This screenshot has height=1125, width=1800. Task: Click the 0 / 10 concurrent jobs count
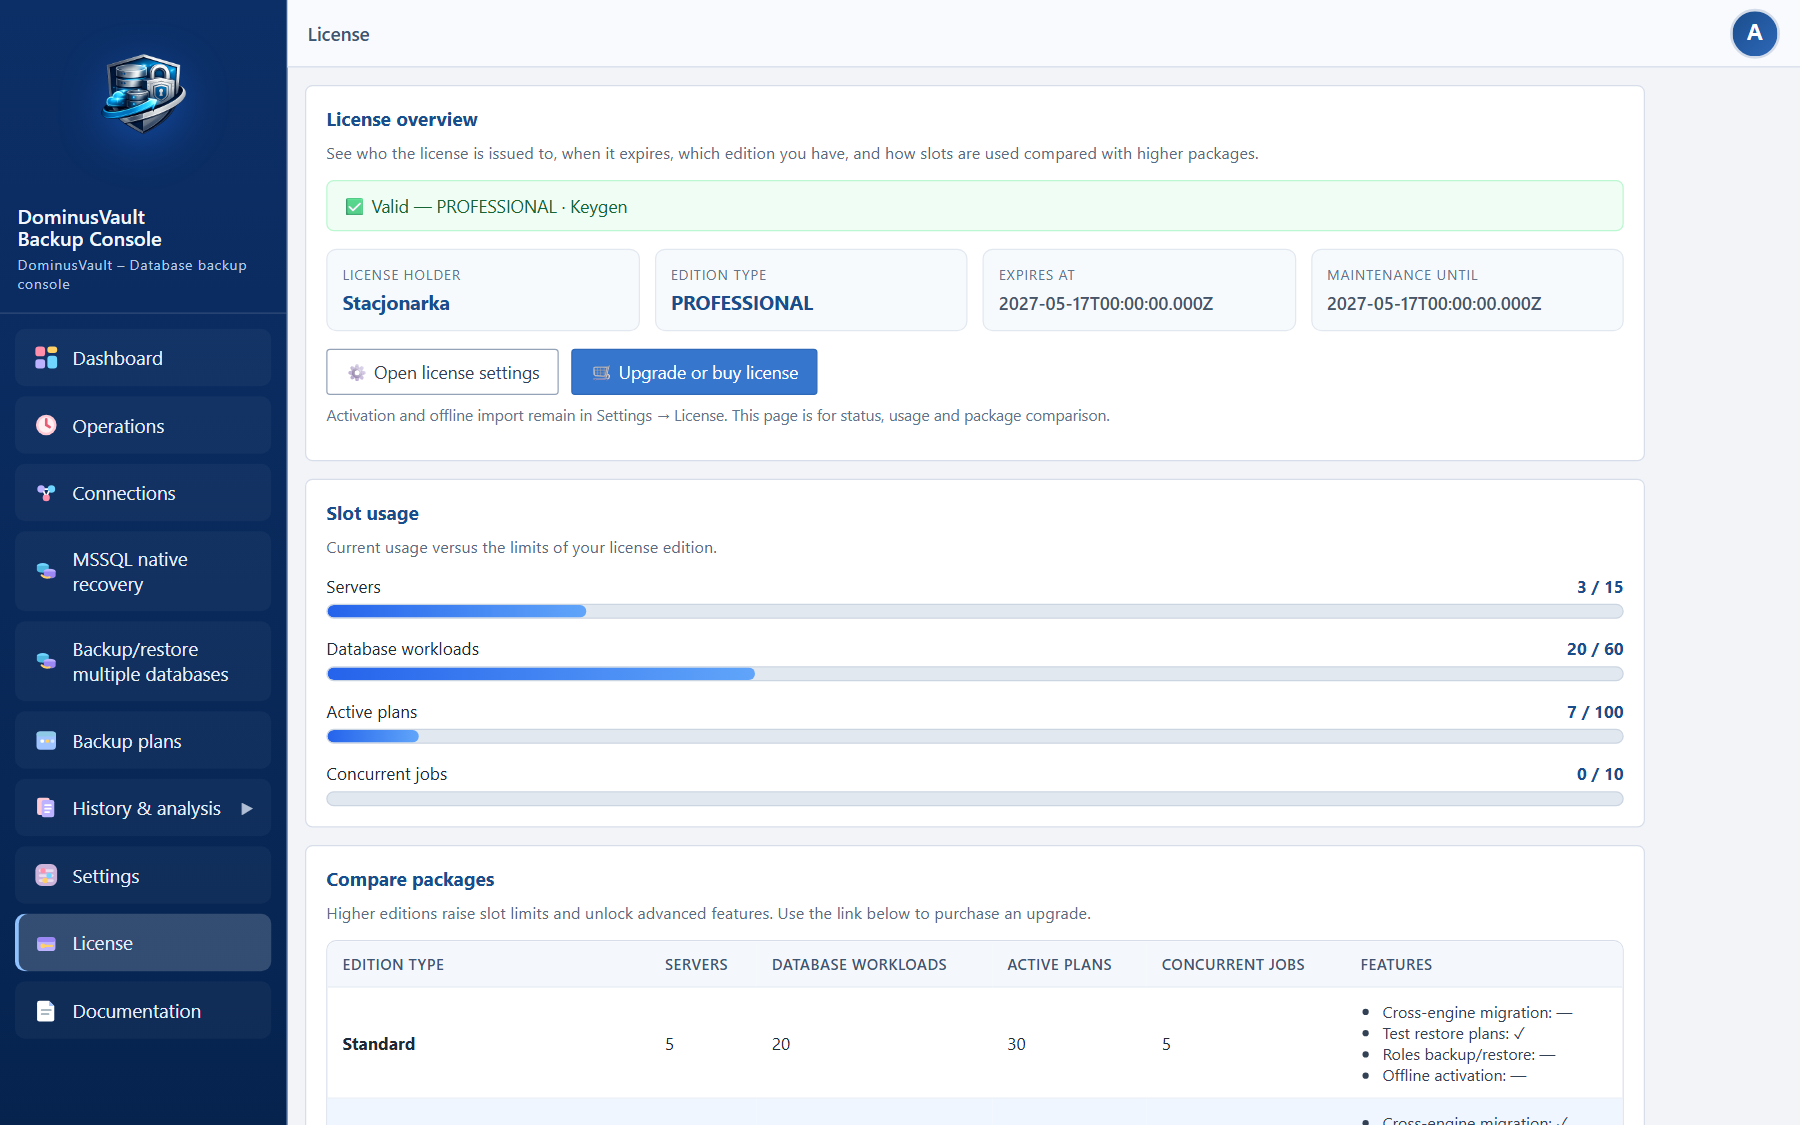pyautogui.click(x=1600, y=774)
